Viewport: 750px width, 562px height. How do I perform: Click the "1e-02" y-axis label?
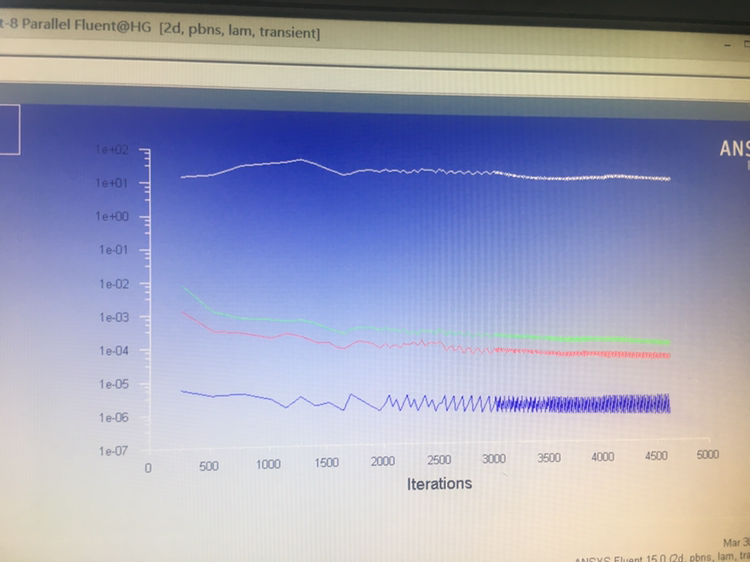pos(114,284)
